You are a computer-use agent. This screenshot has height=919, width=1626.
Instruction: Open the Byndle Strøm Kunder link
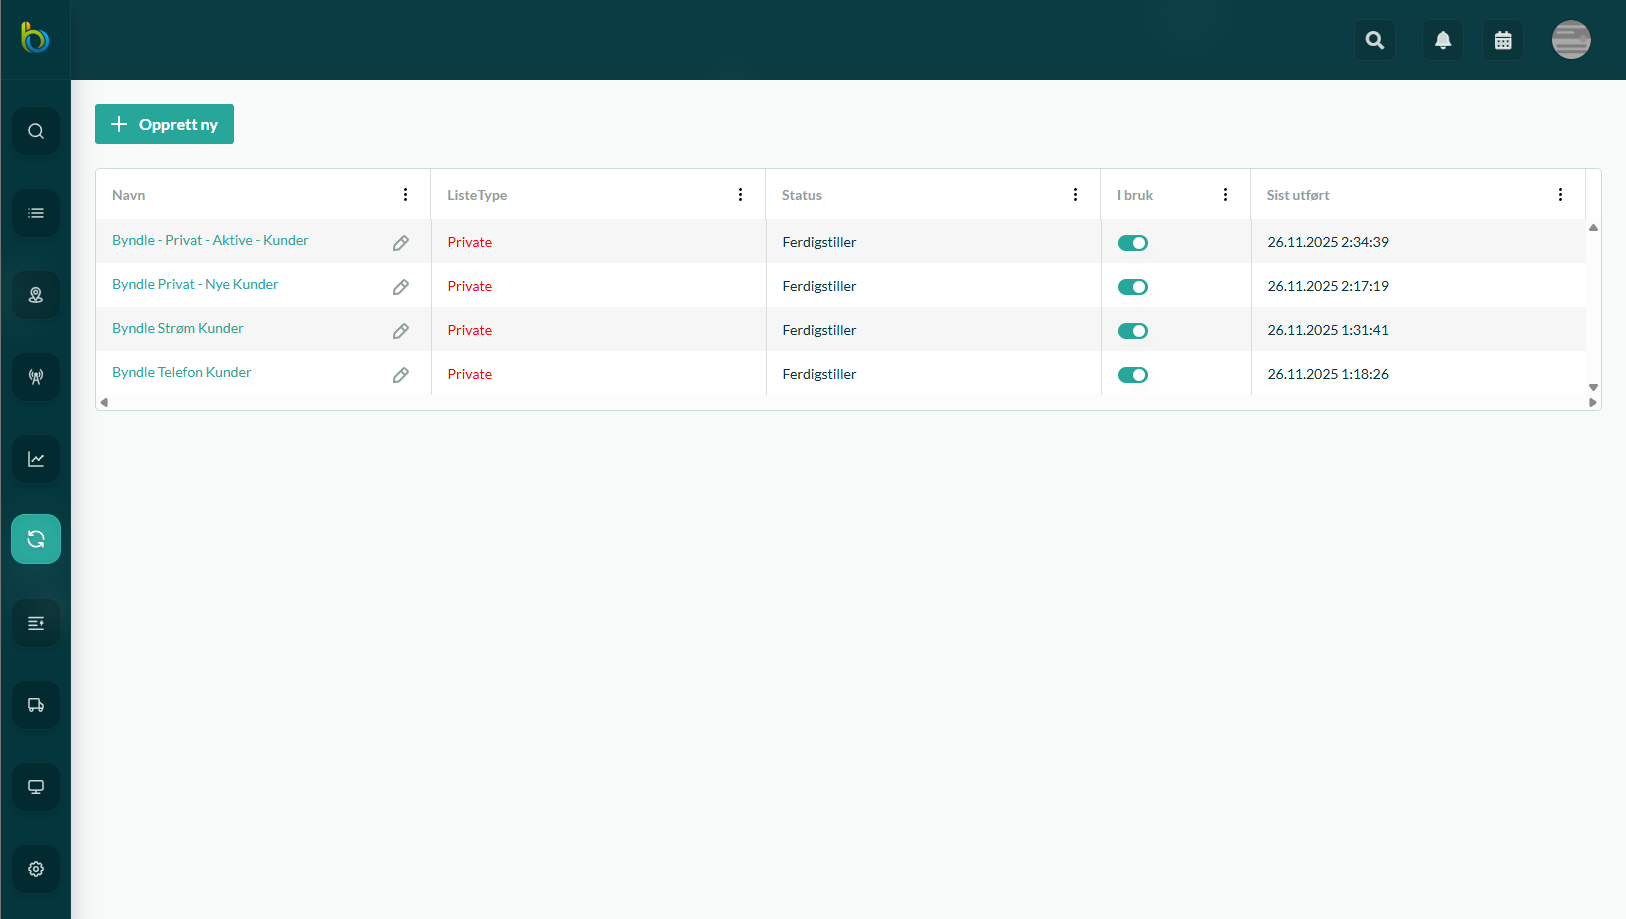[x=178, y=328]
